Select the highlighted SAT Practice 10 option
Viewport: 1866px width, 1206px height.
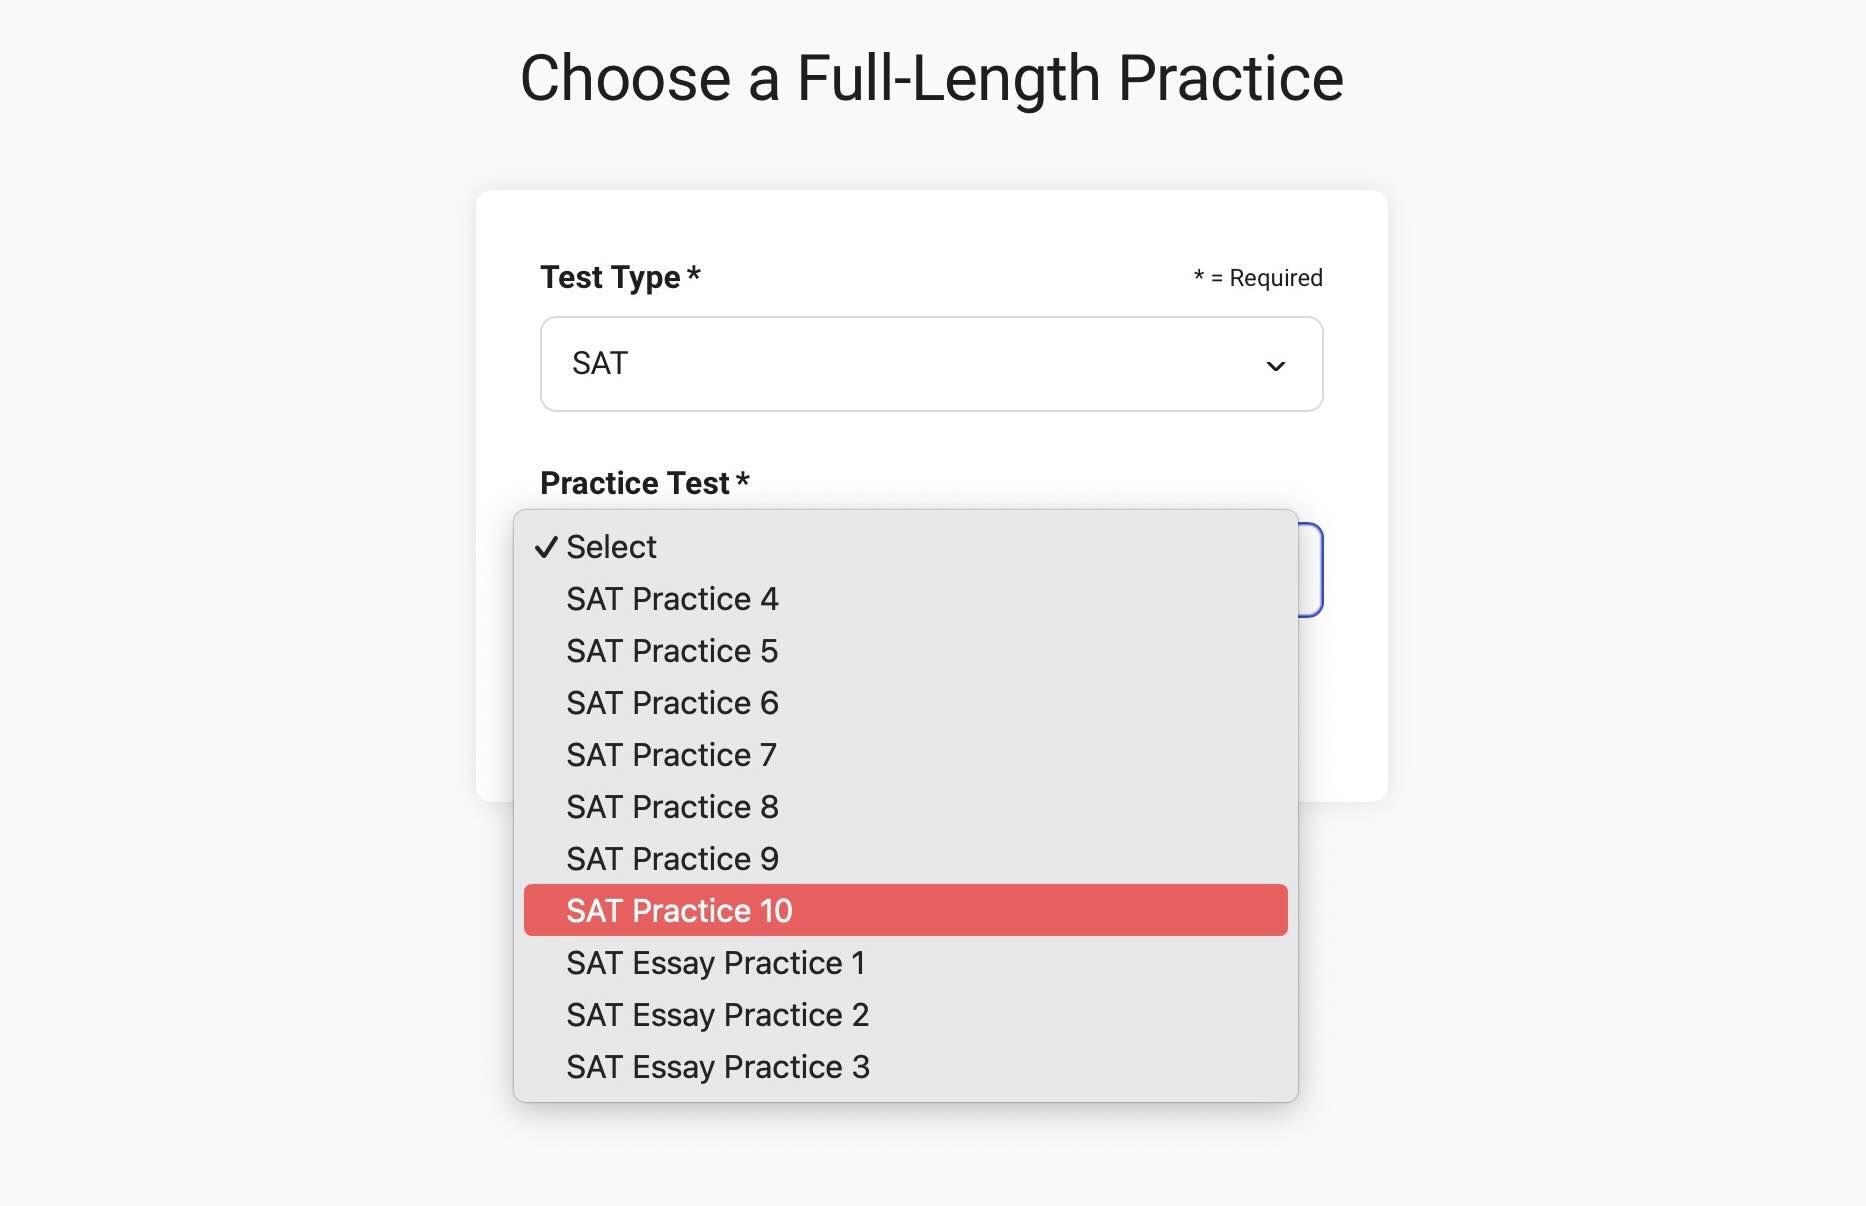tap(679, 911)
